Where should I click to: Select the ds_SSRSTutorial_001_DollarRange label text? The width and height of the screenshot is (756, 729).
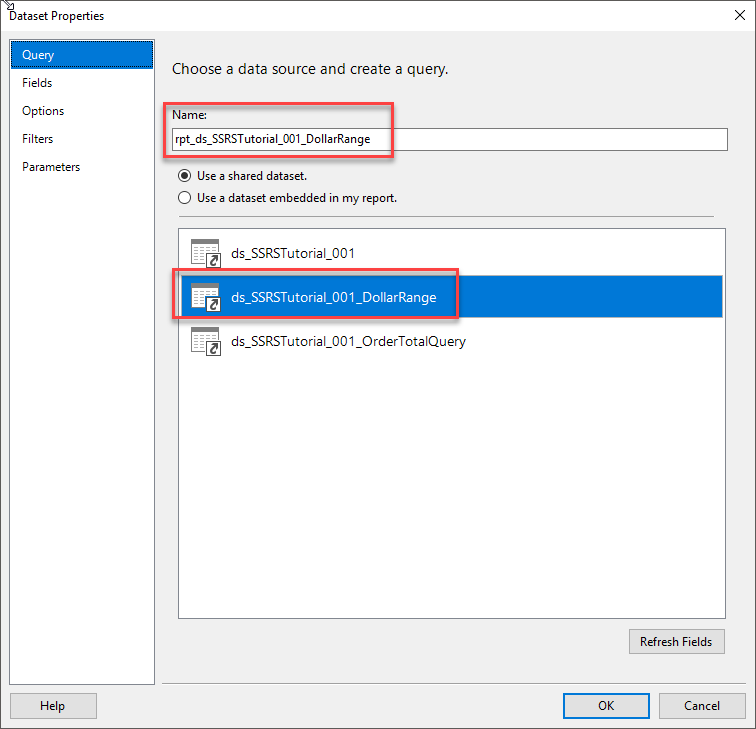(x=333, y=297)
